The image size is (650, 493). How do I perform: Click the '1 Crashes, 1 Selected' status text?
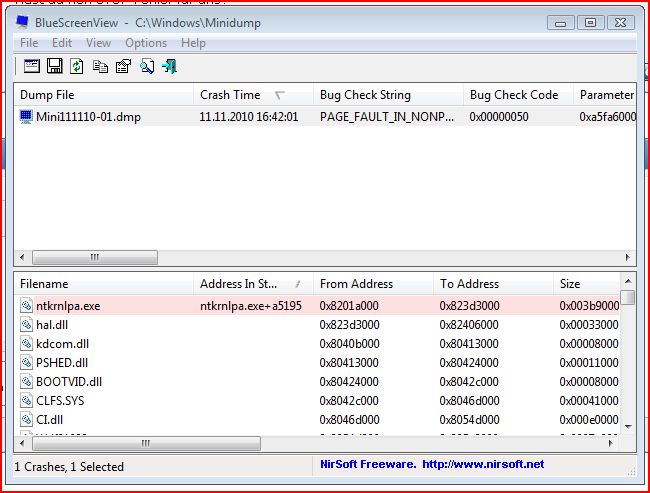click(x=69, y=467)
